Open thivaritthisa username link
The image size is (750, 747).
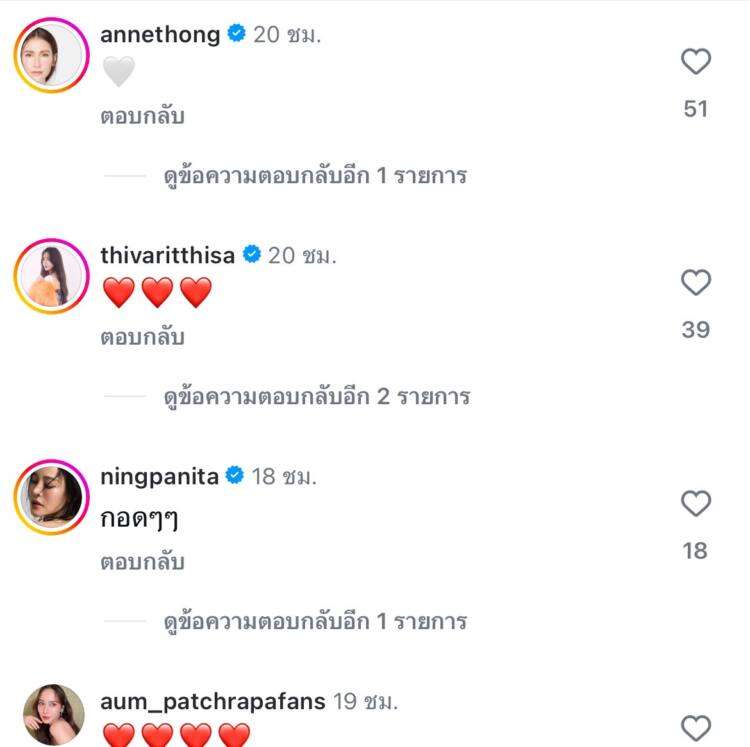(x=167, y=255)
